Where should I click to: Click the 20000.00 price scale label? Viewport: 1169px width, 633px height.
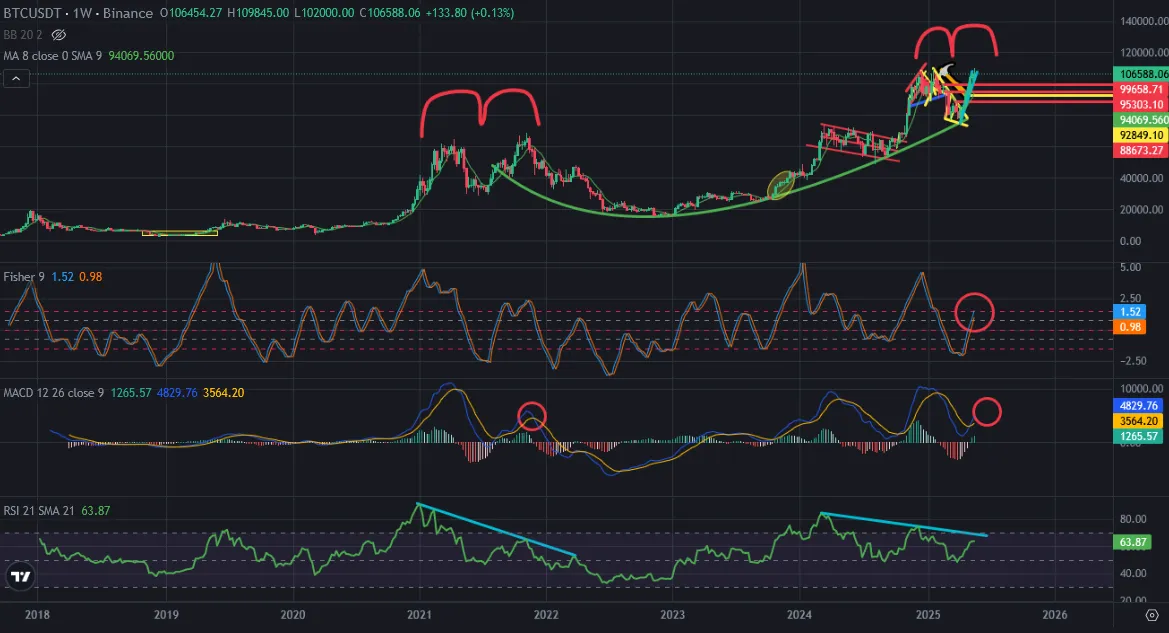[1141, 210]
